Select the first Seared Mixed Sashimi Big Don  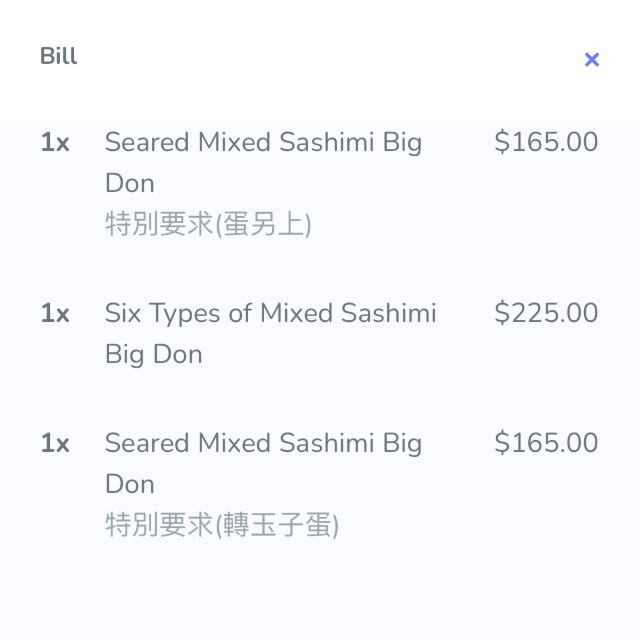click(x=263, y=143)
